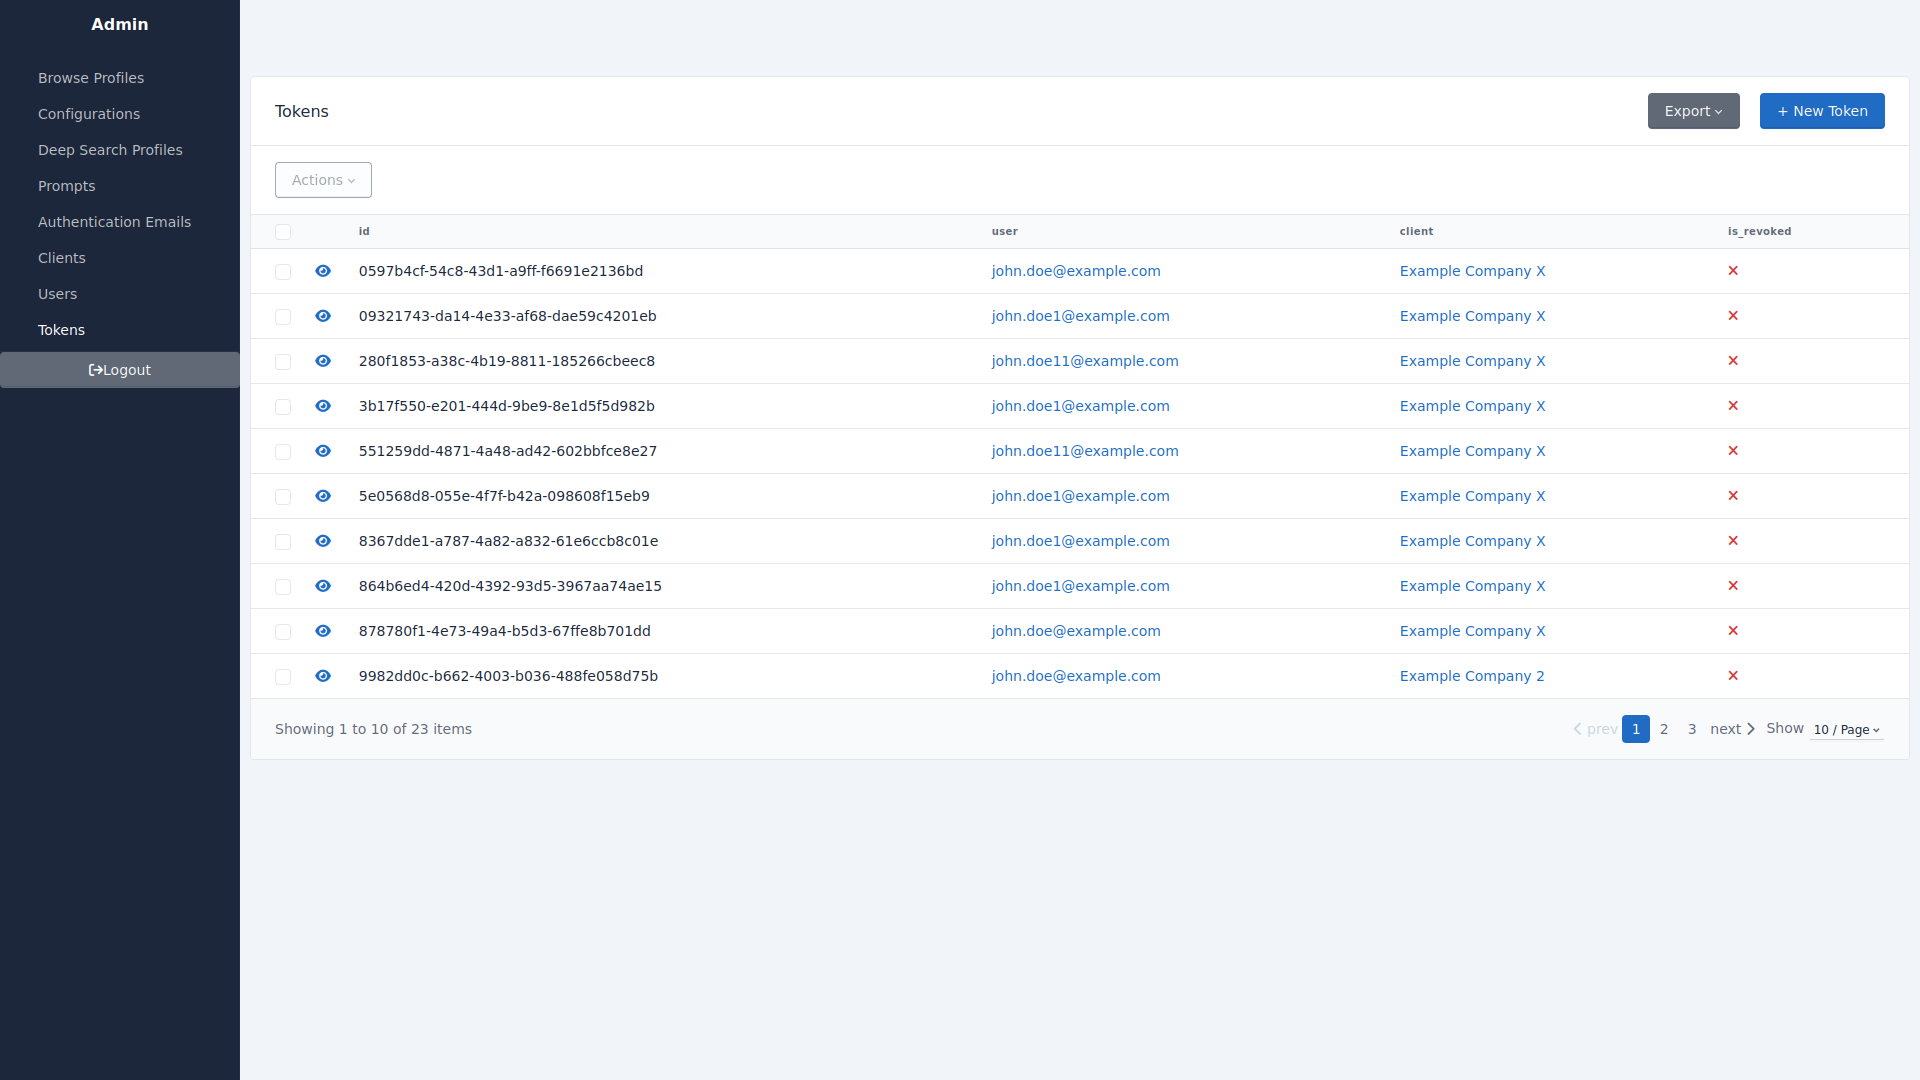
Task: Open Clients in sidebar
Action: 62,258
